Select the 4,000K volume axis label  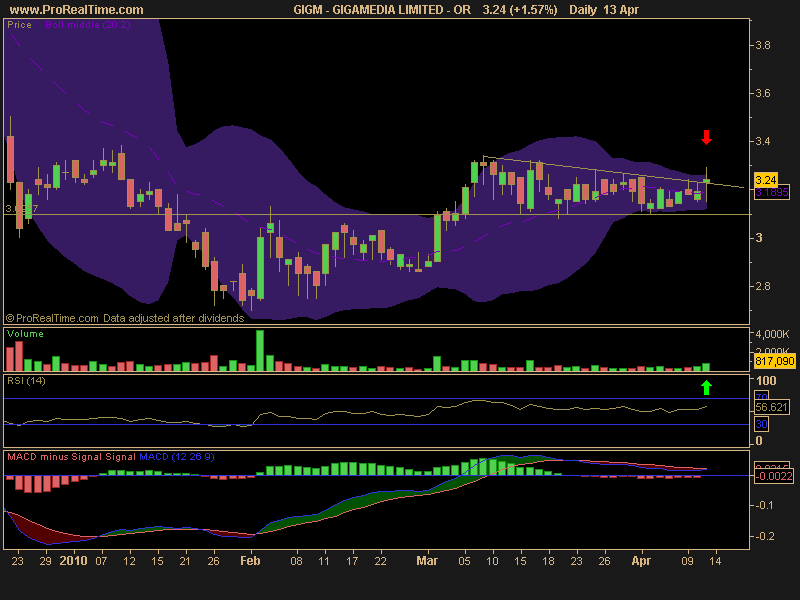pos(772,334)
